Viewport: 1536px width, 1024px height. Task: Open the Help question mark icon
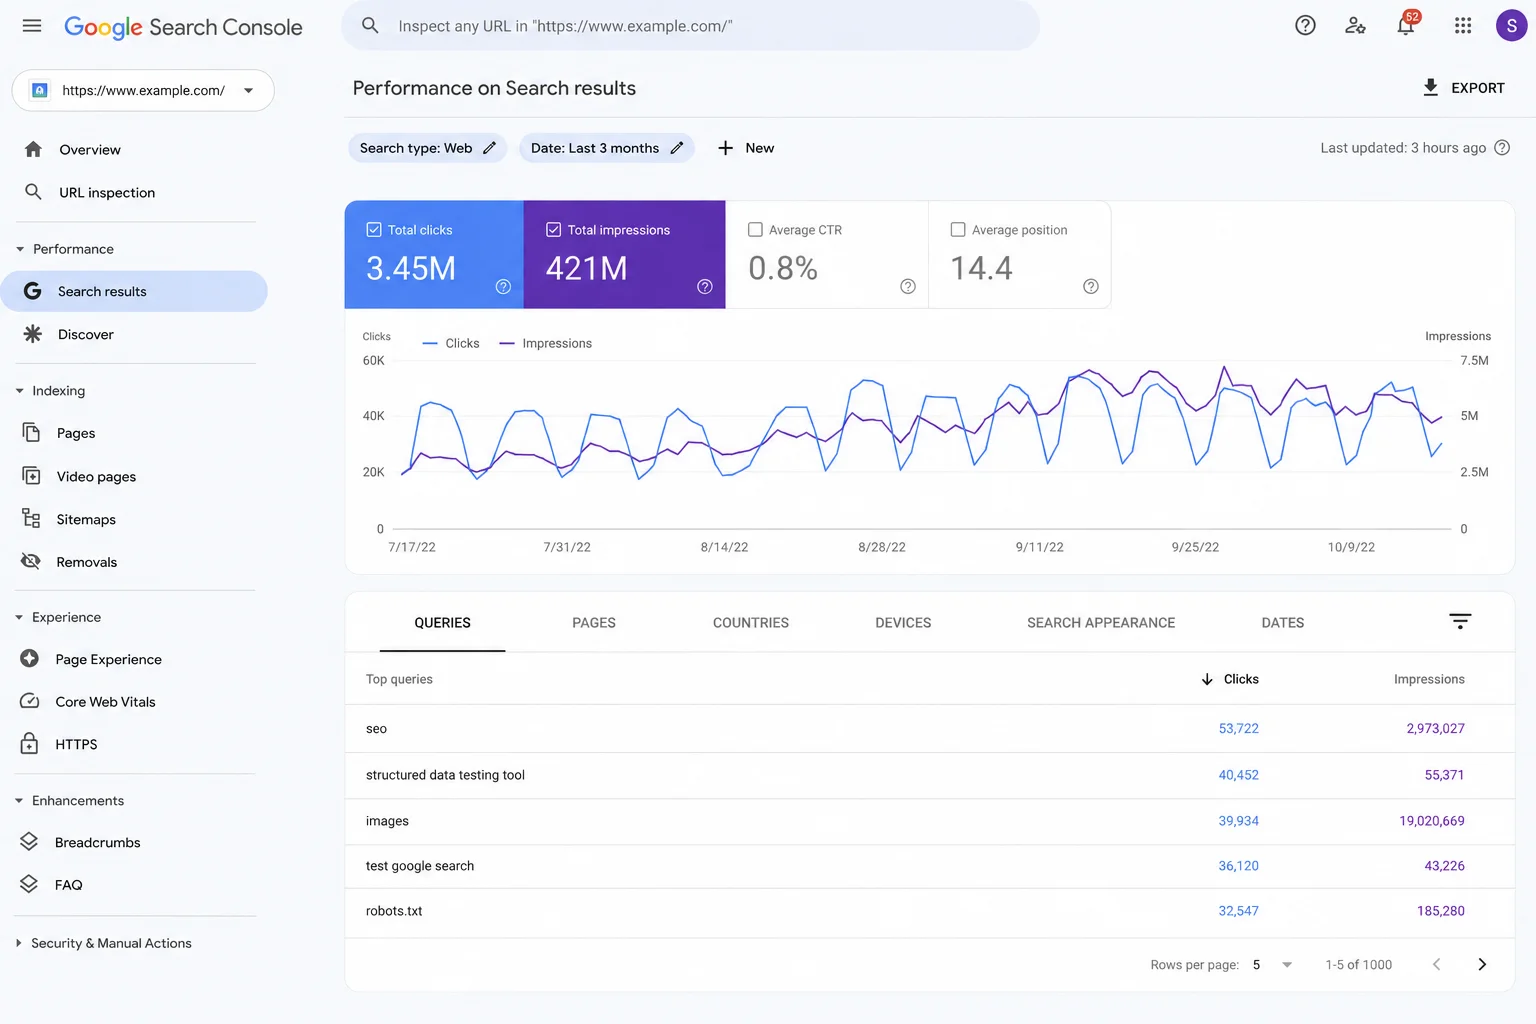pos(1305,26)
